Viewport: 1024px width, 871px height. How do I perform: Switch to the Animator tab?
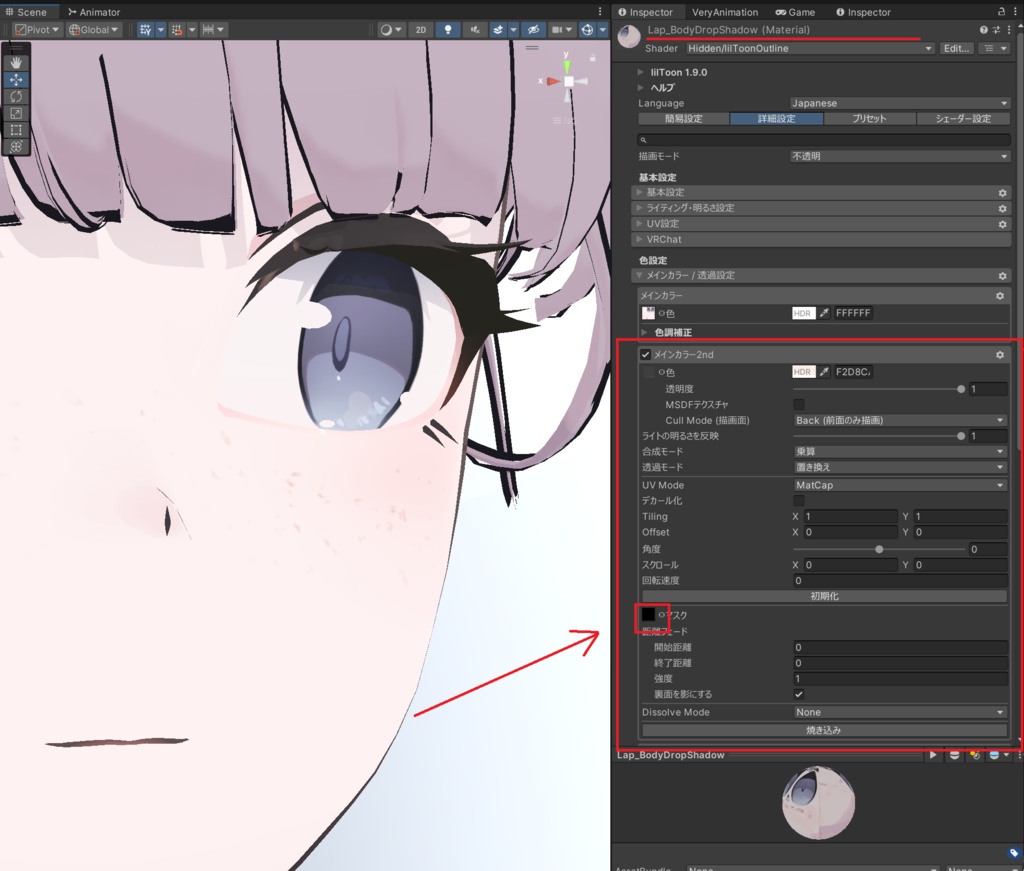94,12
